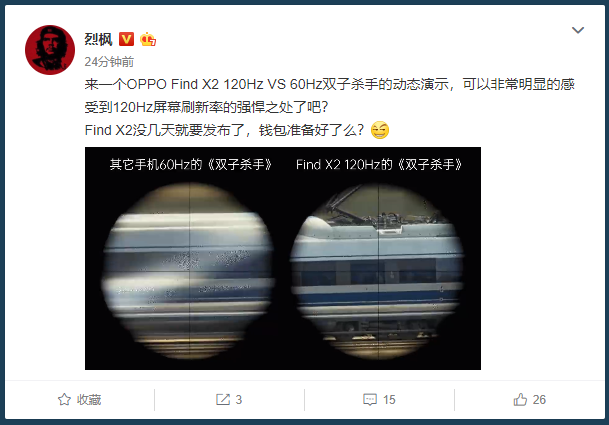Open the sharp 120Hz train scope image
The width and height of the screenshot is (609, 425).
coord(377,270)
